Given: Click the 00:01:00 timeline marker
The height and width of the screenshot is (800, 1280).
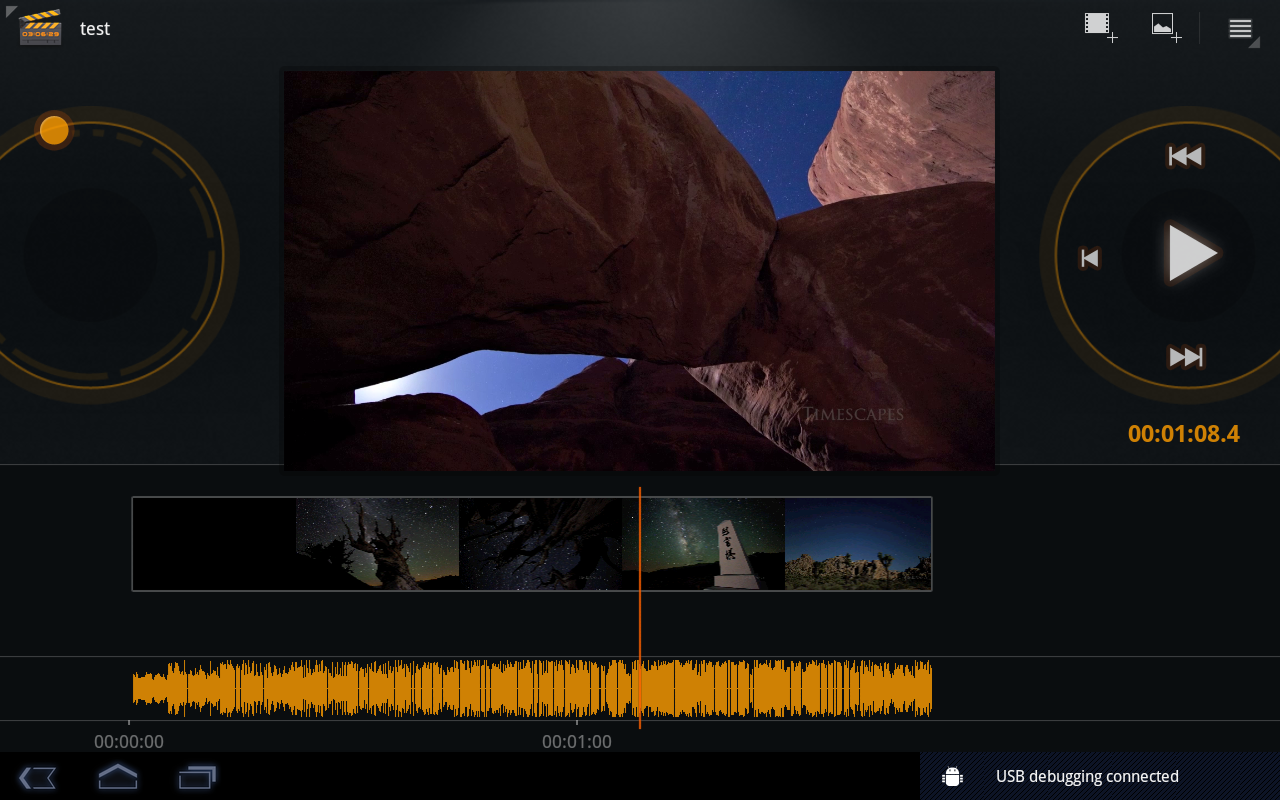Looking at the screenshot, I should [x=577, y=742].
